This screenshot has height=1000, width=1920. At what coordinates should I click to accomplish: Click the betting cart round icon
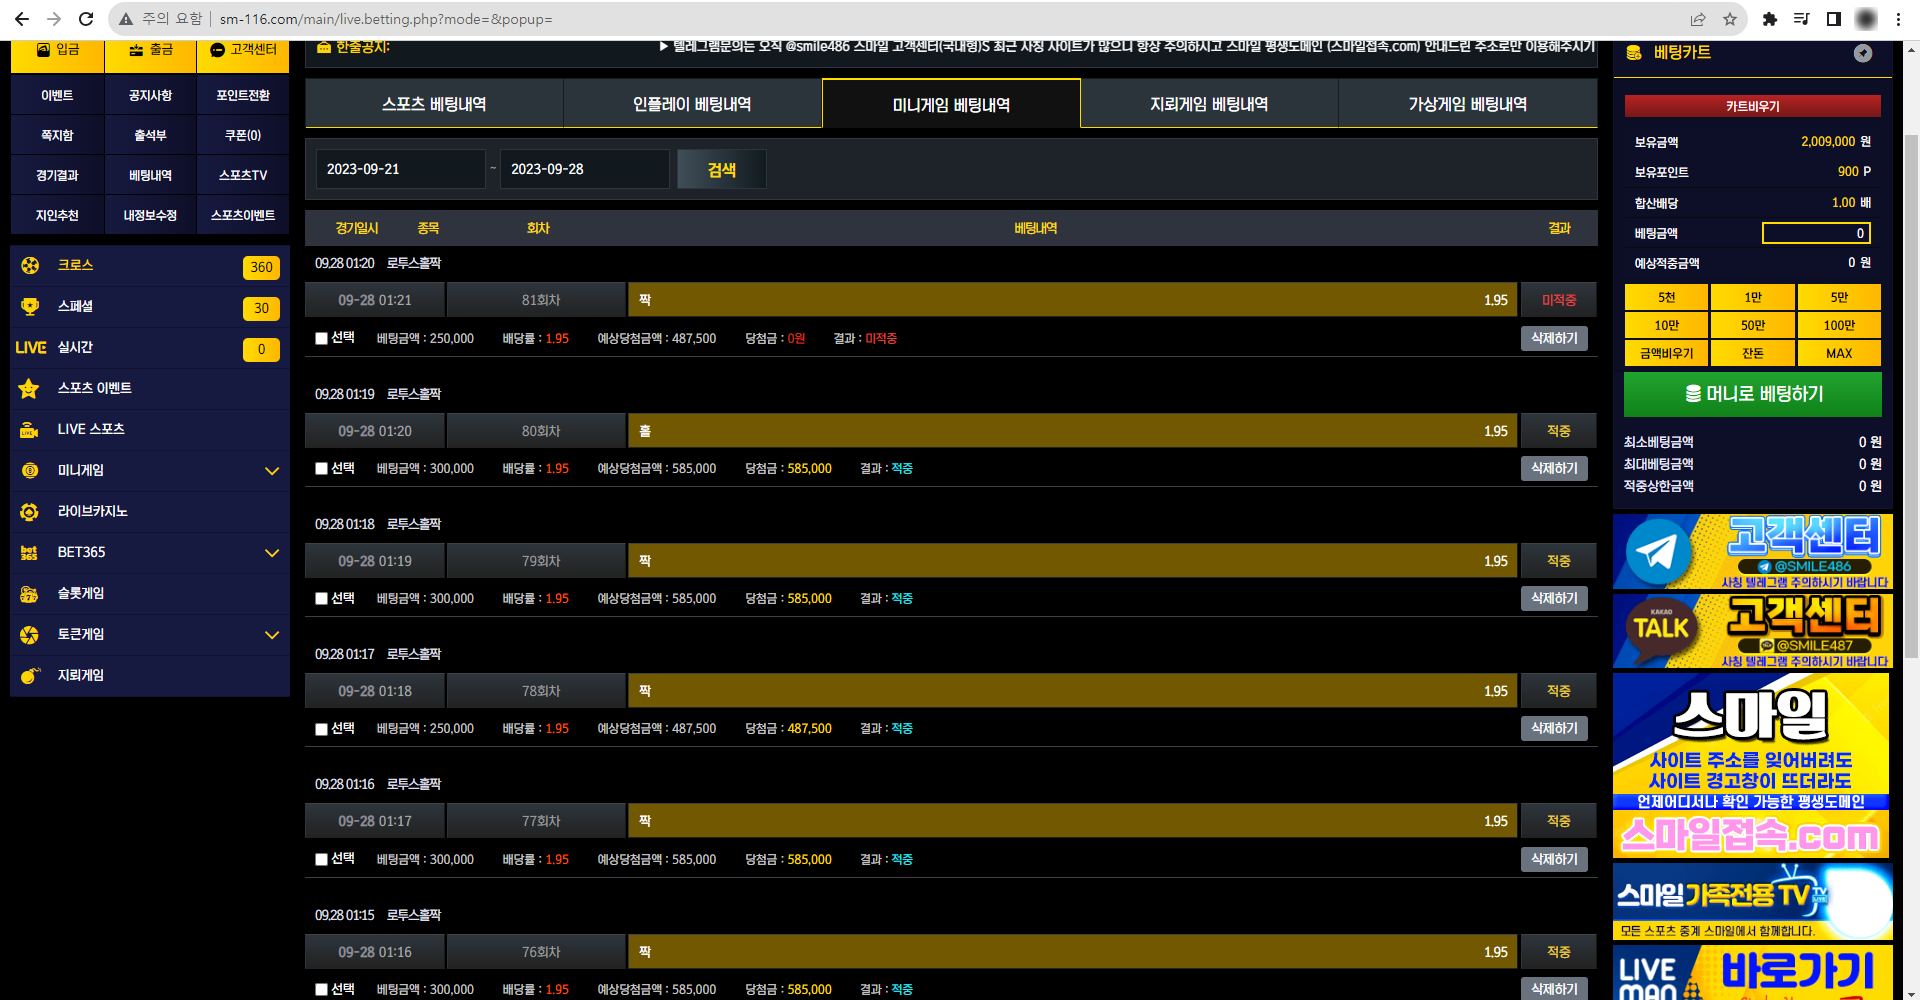click(1862, 53)
